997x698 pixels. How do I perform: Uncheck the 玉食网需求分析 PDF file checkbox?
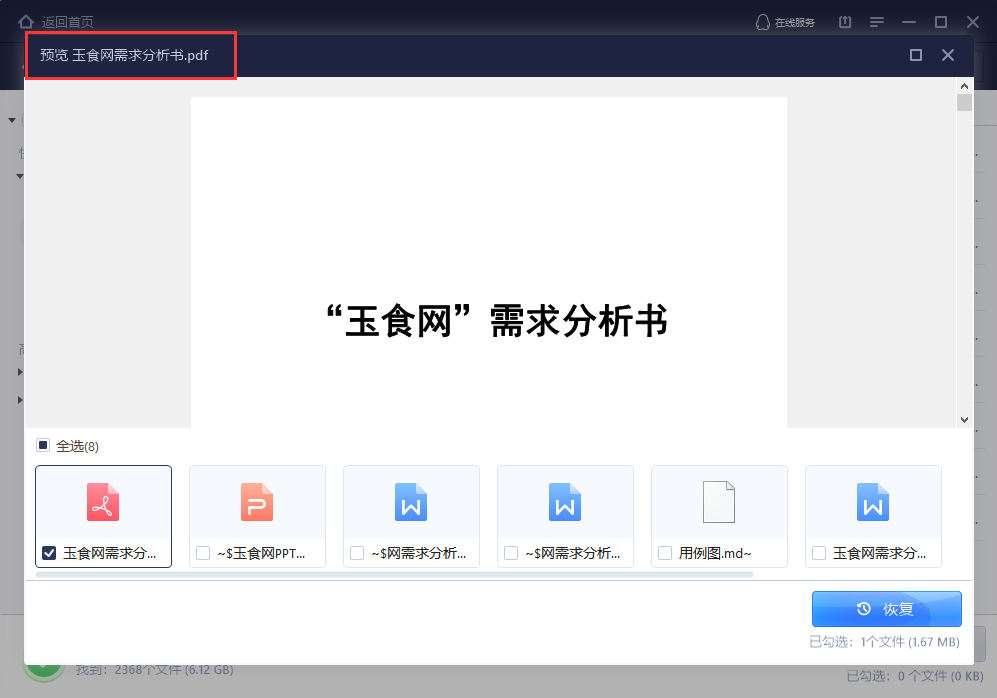point(48,552)
